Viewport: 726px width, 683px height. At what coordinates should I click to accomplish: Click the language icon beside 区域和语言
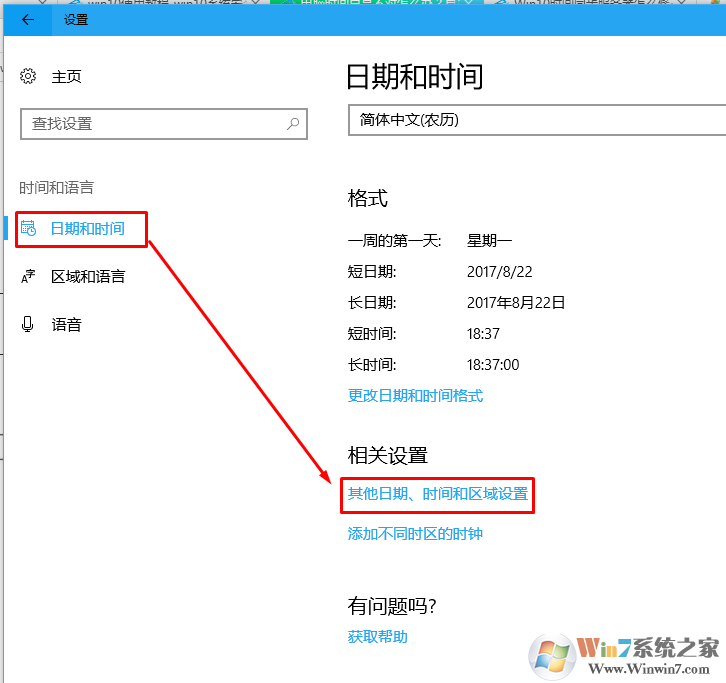pos(29,277)
